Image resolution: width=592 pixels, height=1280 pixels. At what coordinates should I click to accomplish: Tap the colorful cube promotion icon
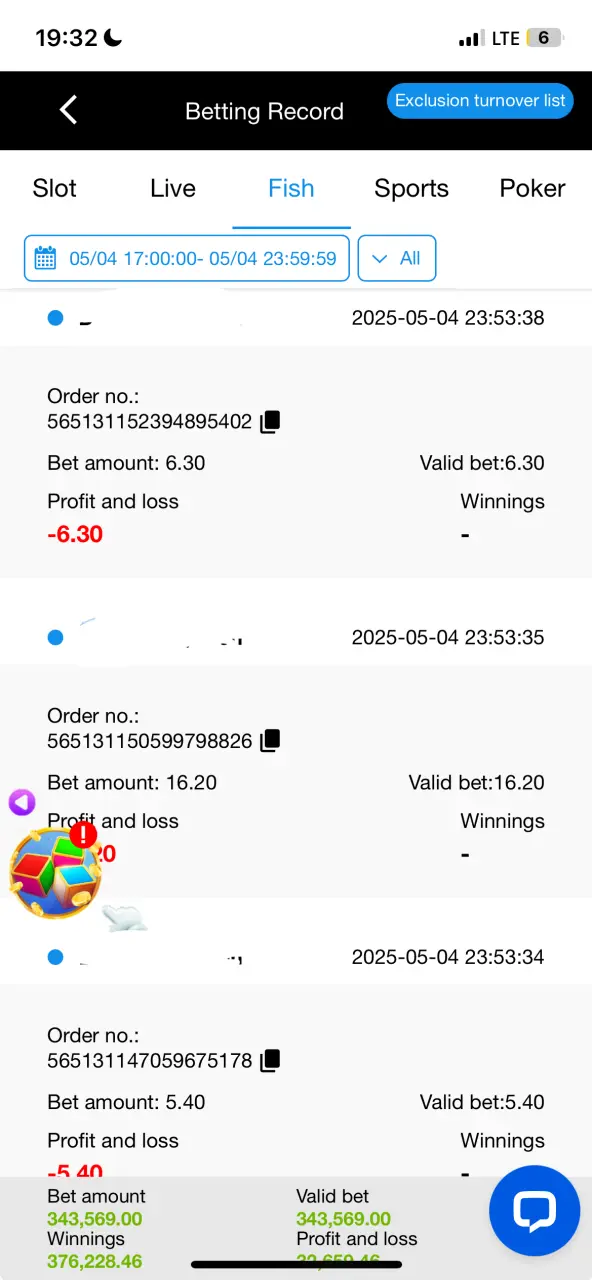(55, 872)
